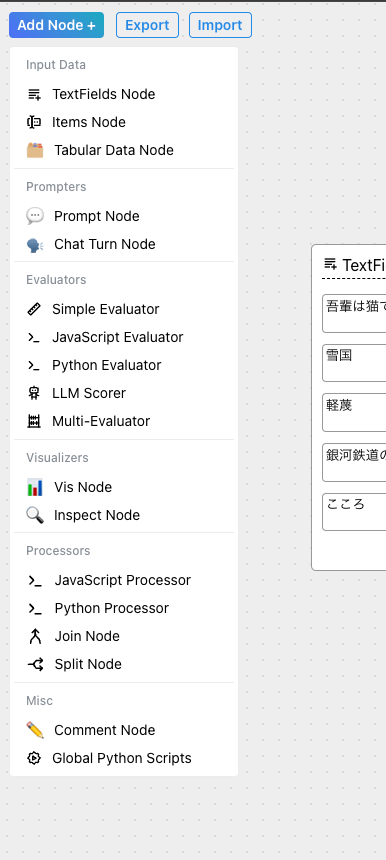This screenshot has width=386, height=860.
Task: Click the TextFields Node list-plus icon
Action: (34, 94)
